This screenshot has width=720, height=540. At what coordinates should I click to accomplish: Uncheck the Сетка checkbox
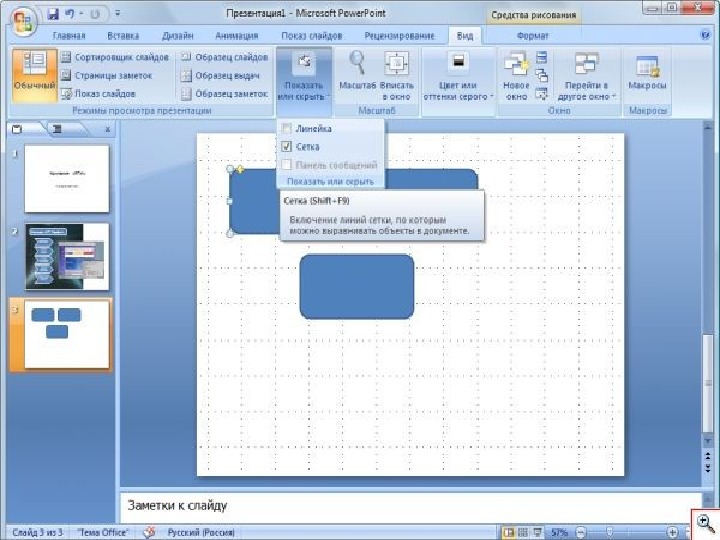tap(287, 146)
